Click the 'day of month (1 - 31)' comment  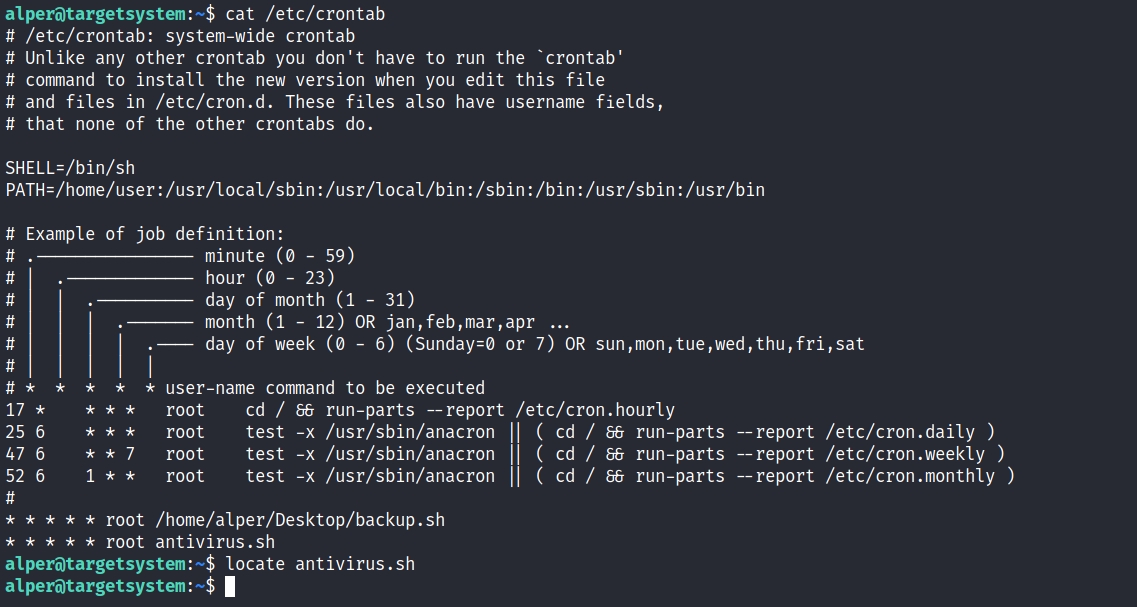pos(310,300)
